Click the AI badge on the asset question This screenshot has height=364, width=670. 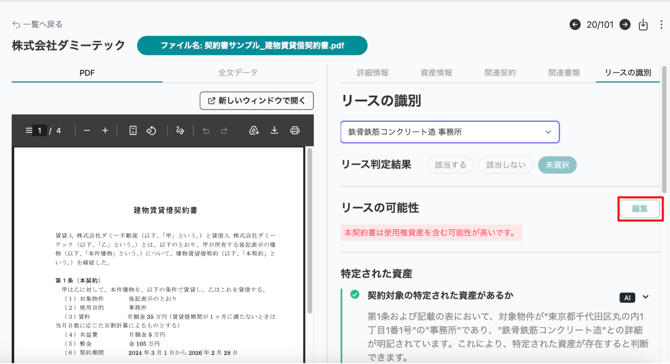coord(627,297)
